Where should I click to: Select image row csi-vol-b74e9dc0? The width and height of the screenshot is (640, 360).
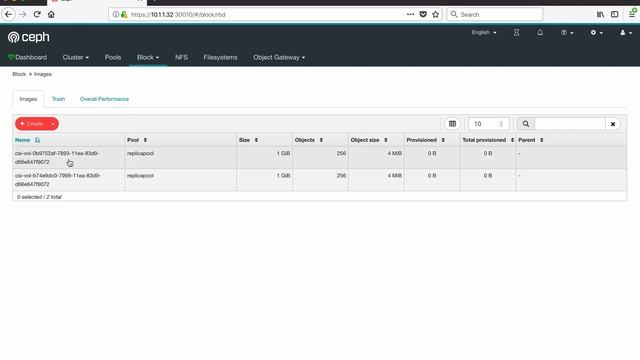[x=320, y=180]
